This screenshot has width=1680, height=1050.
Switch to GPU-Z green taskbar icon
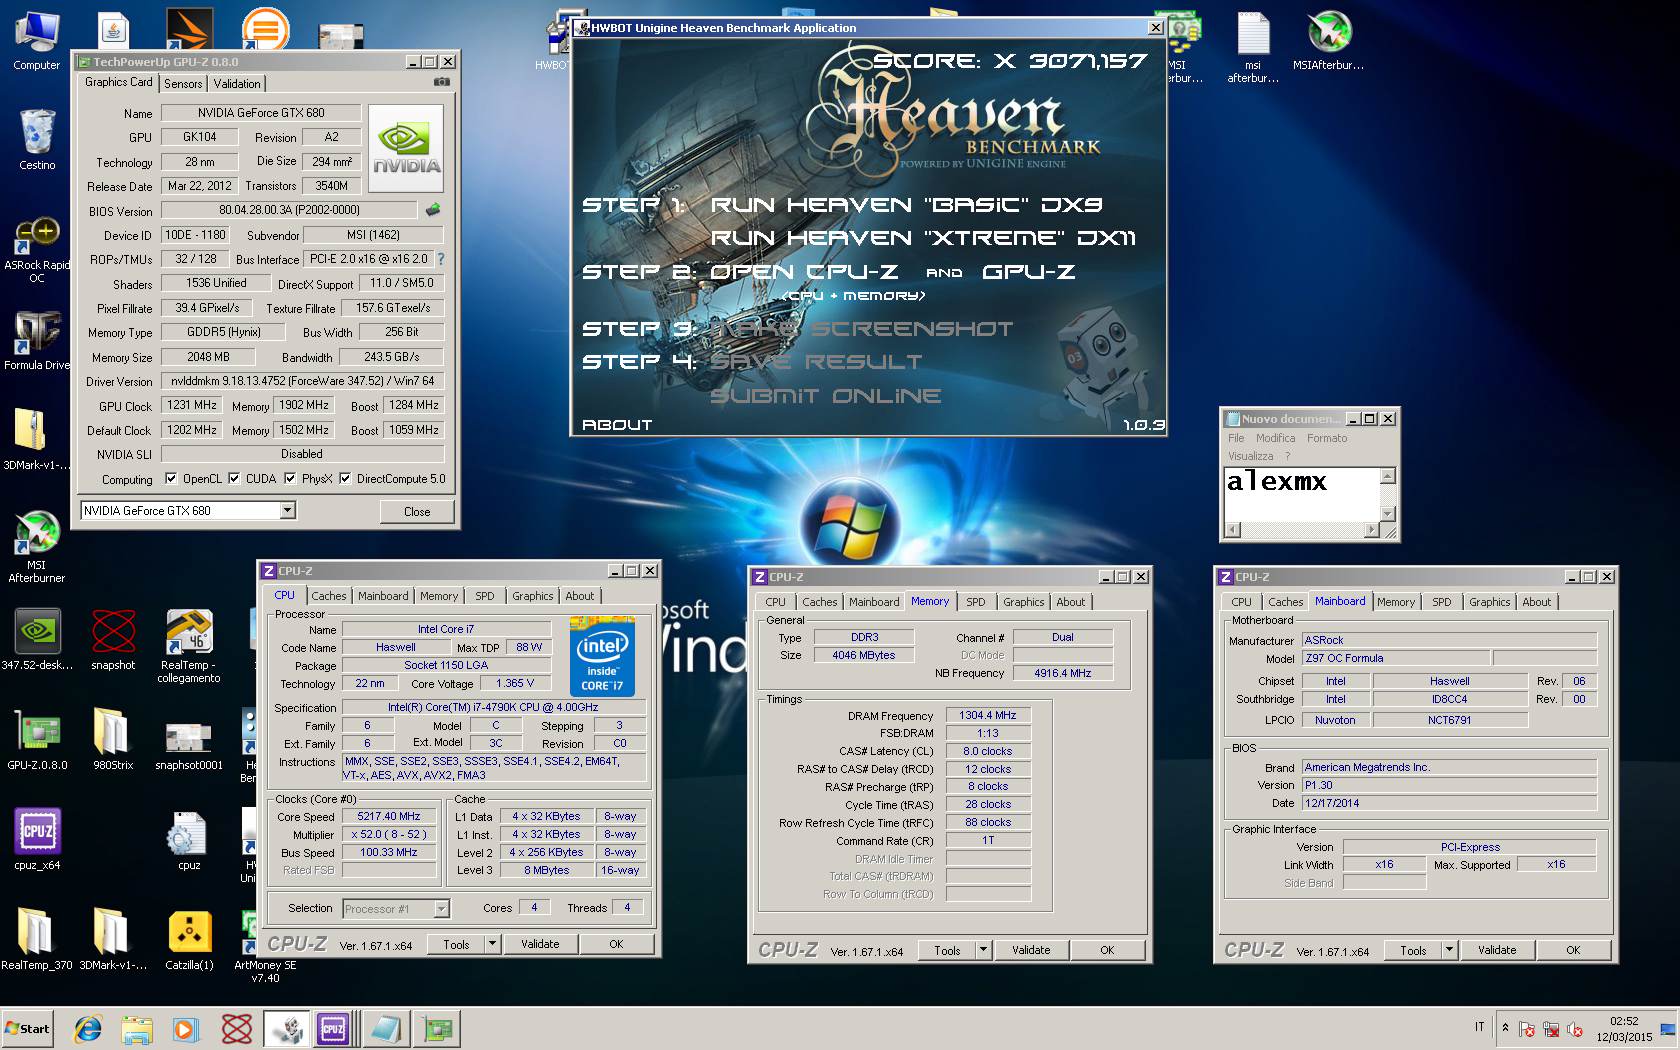click(x=436, y=1028)
